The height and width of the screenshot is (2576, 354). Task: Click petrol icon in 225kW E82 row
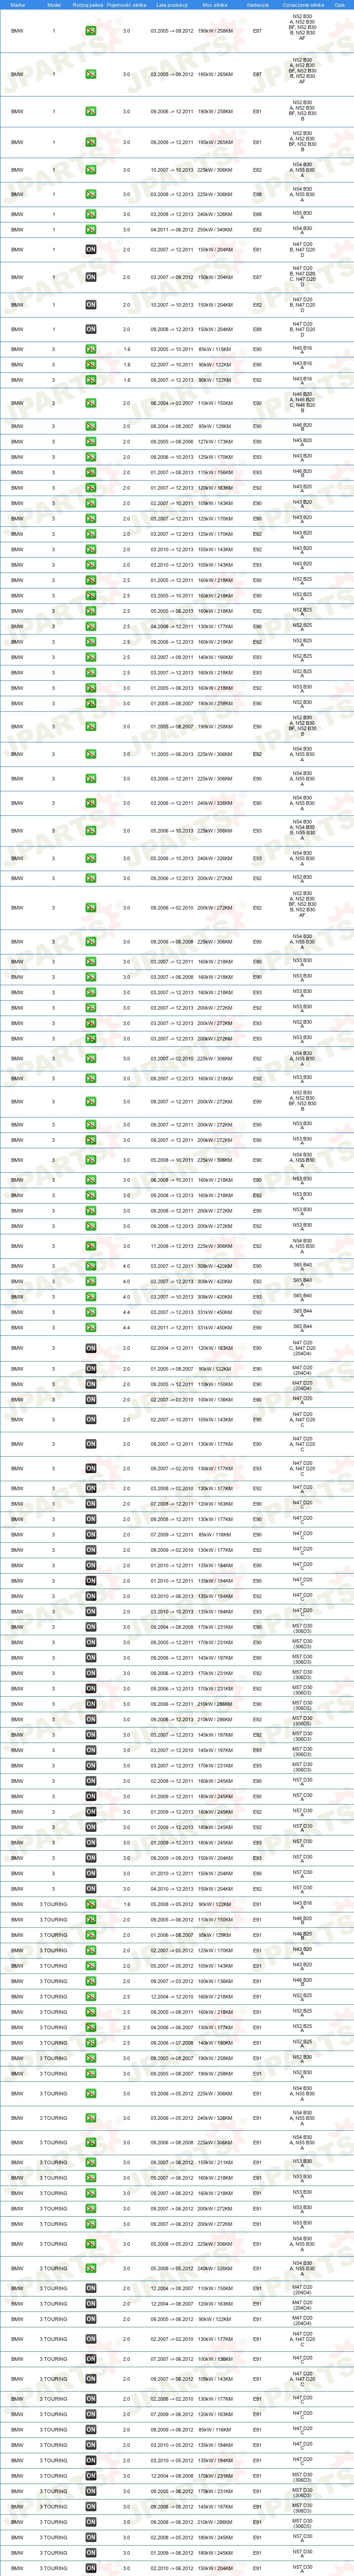point(91,170)
